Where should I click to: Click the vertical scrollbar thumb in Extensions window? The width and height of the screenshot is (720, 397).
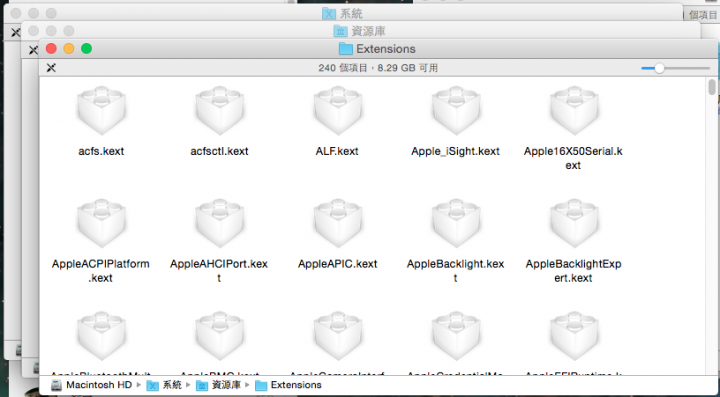click(712, 87)
